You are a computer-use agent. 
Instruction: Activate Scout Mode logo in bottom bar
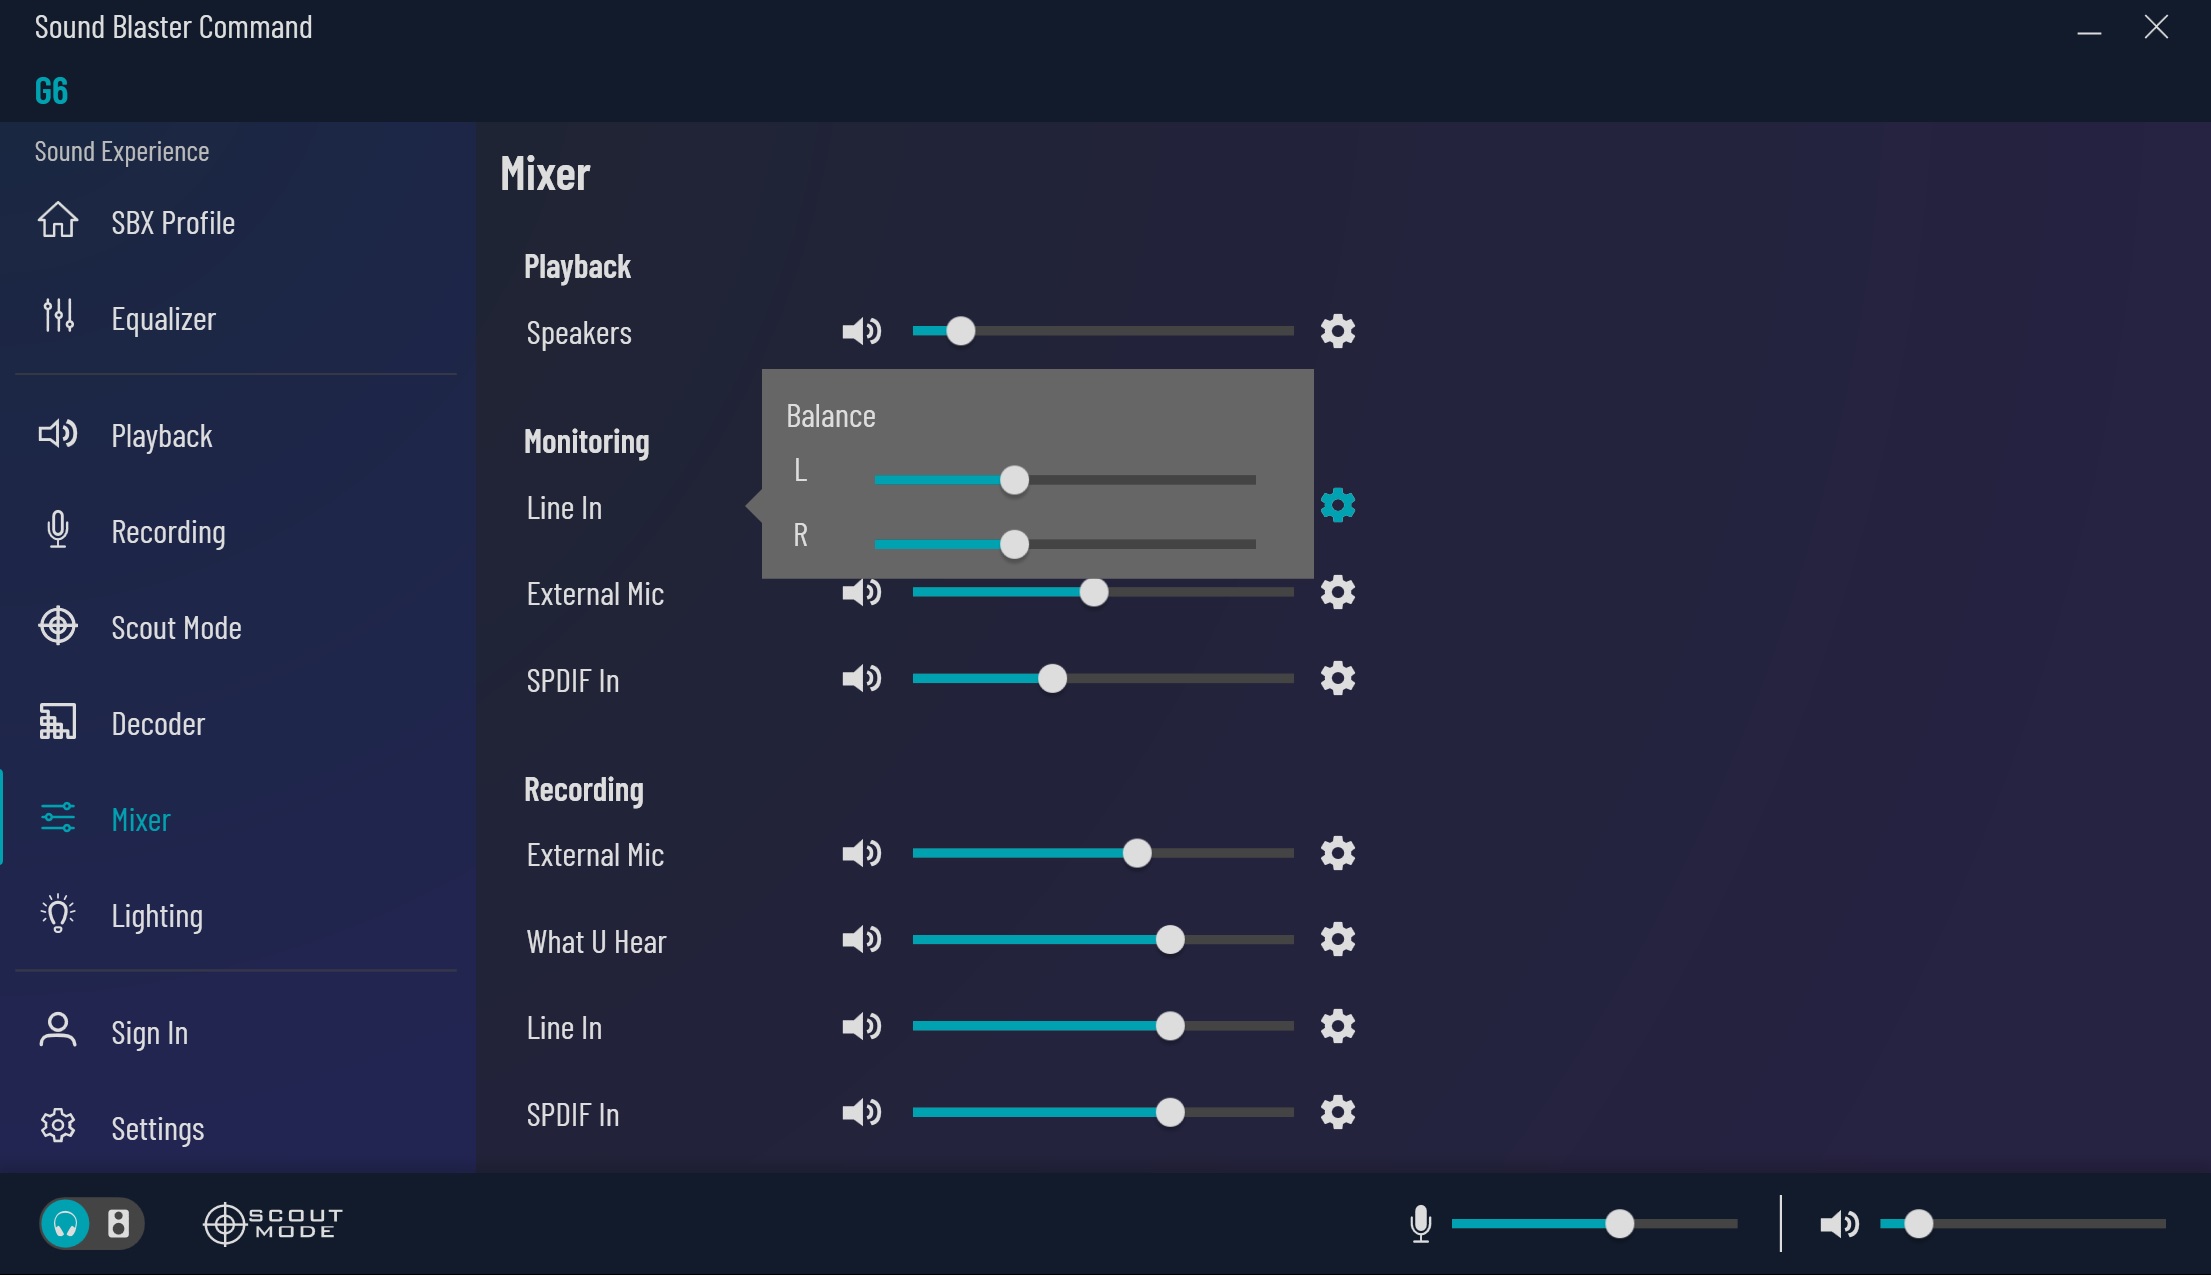point(273,1223)
